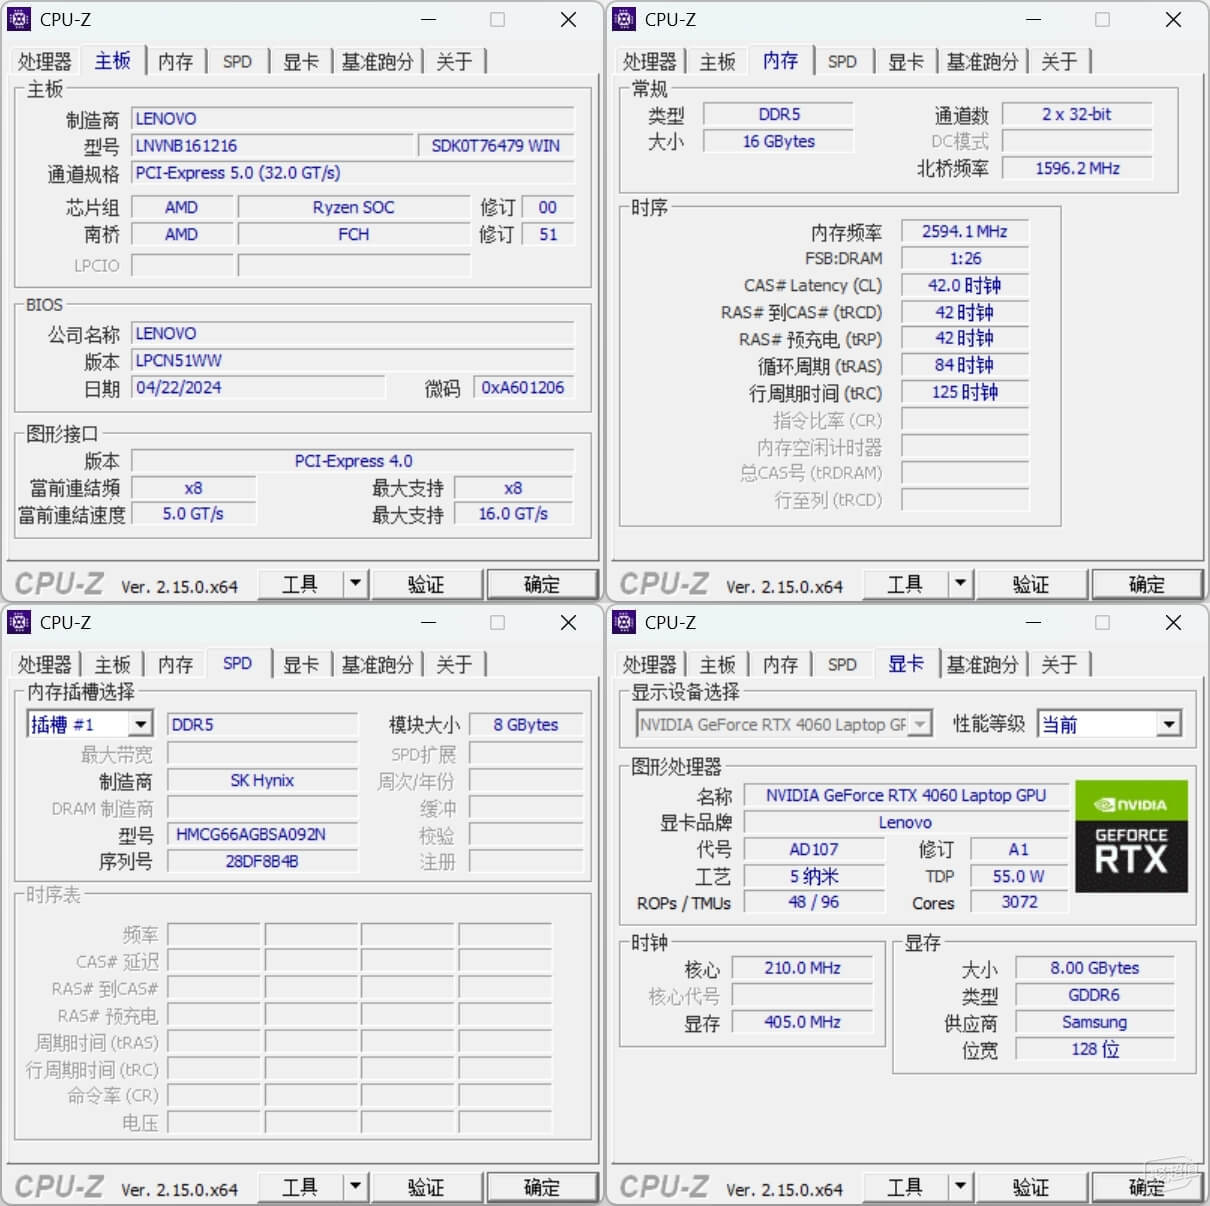
Task: Click CPU-Z app icon in top-left window title
Action: coord(19,19)
